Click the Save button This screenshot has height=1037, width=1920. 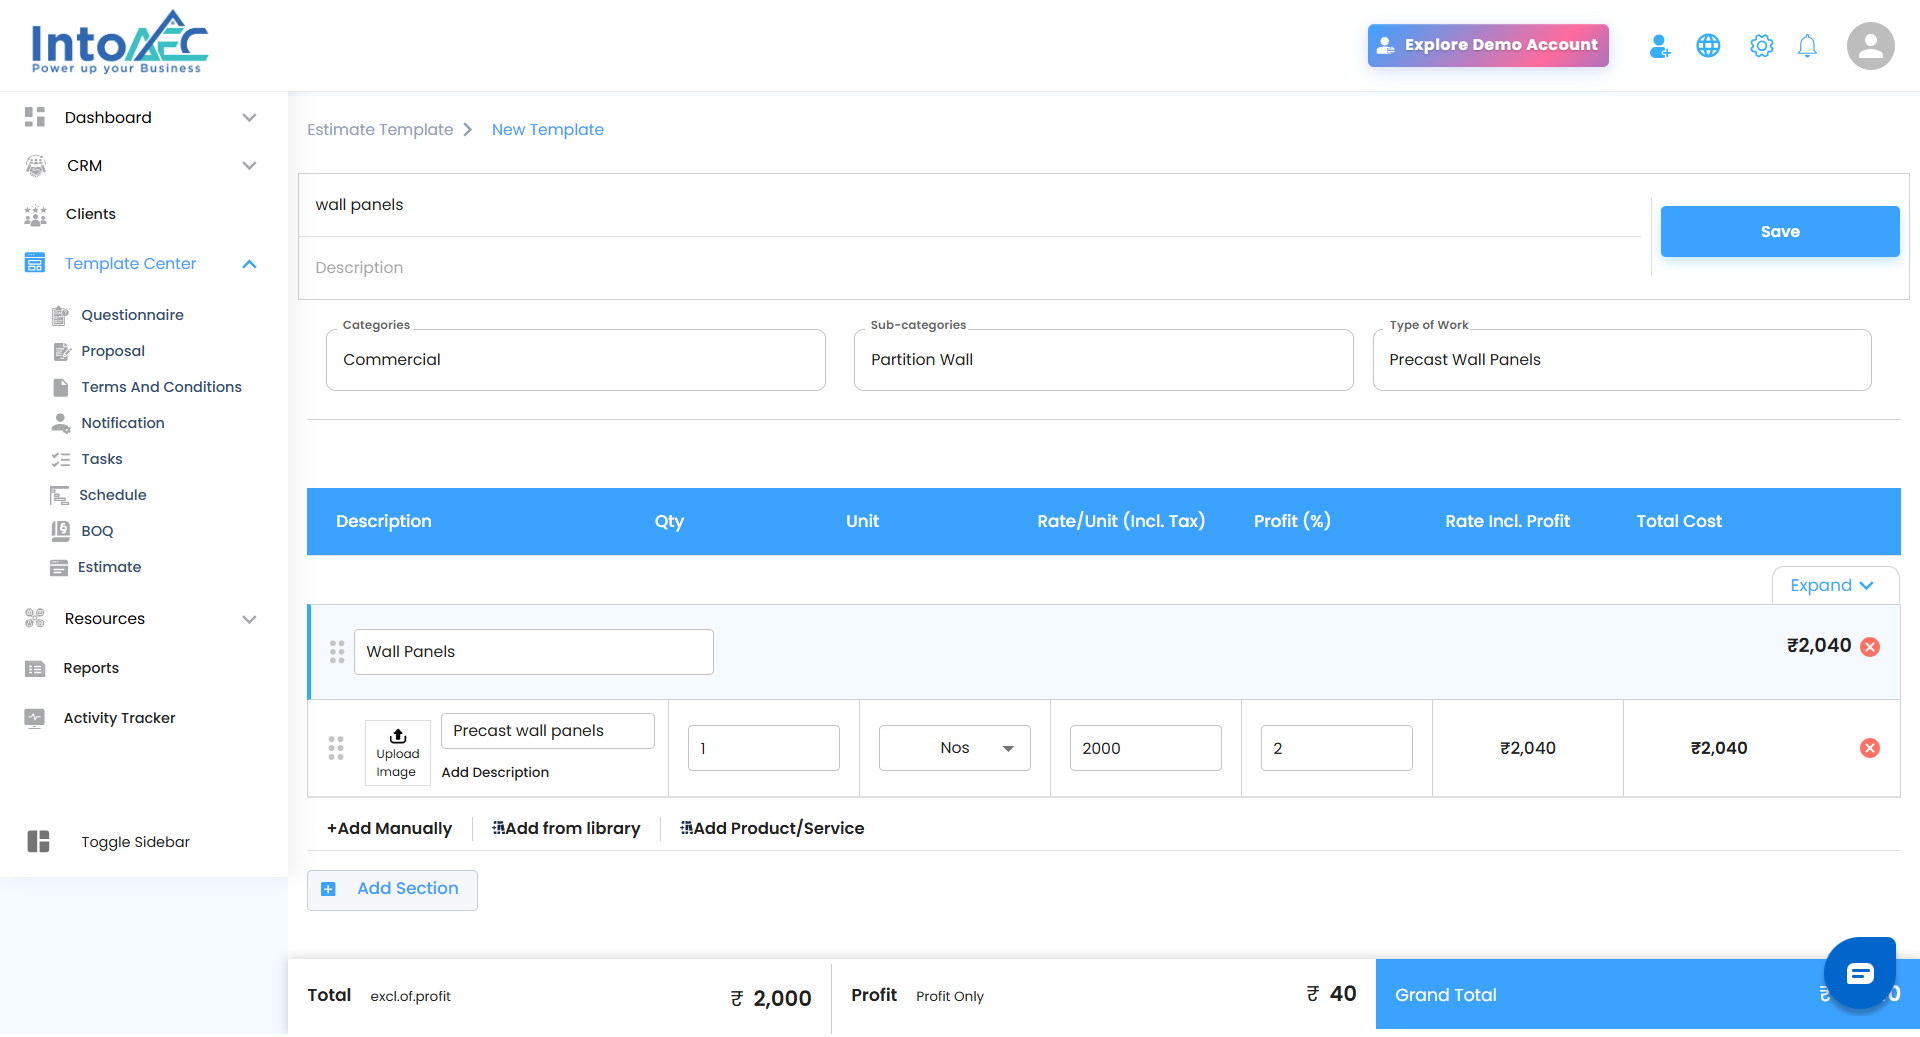pyautogui.click(x=1780, y=231)
